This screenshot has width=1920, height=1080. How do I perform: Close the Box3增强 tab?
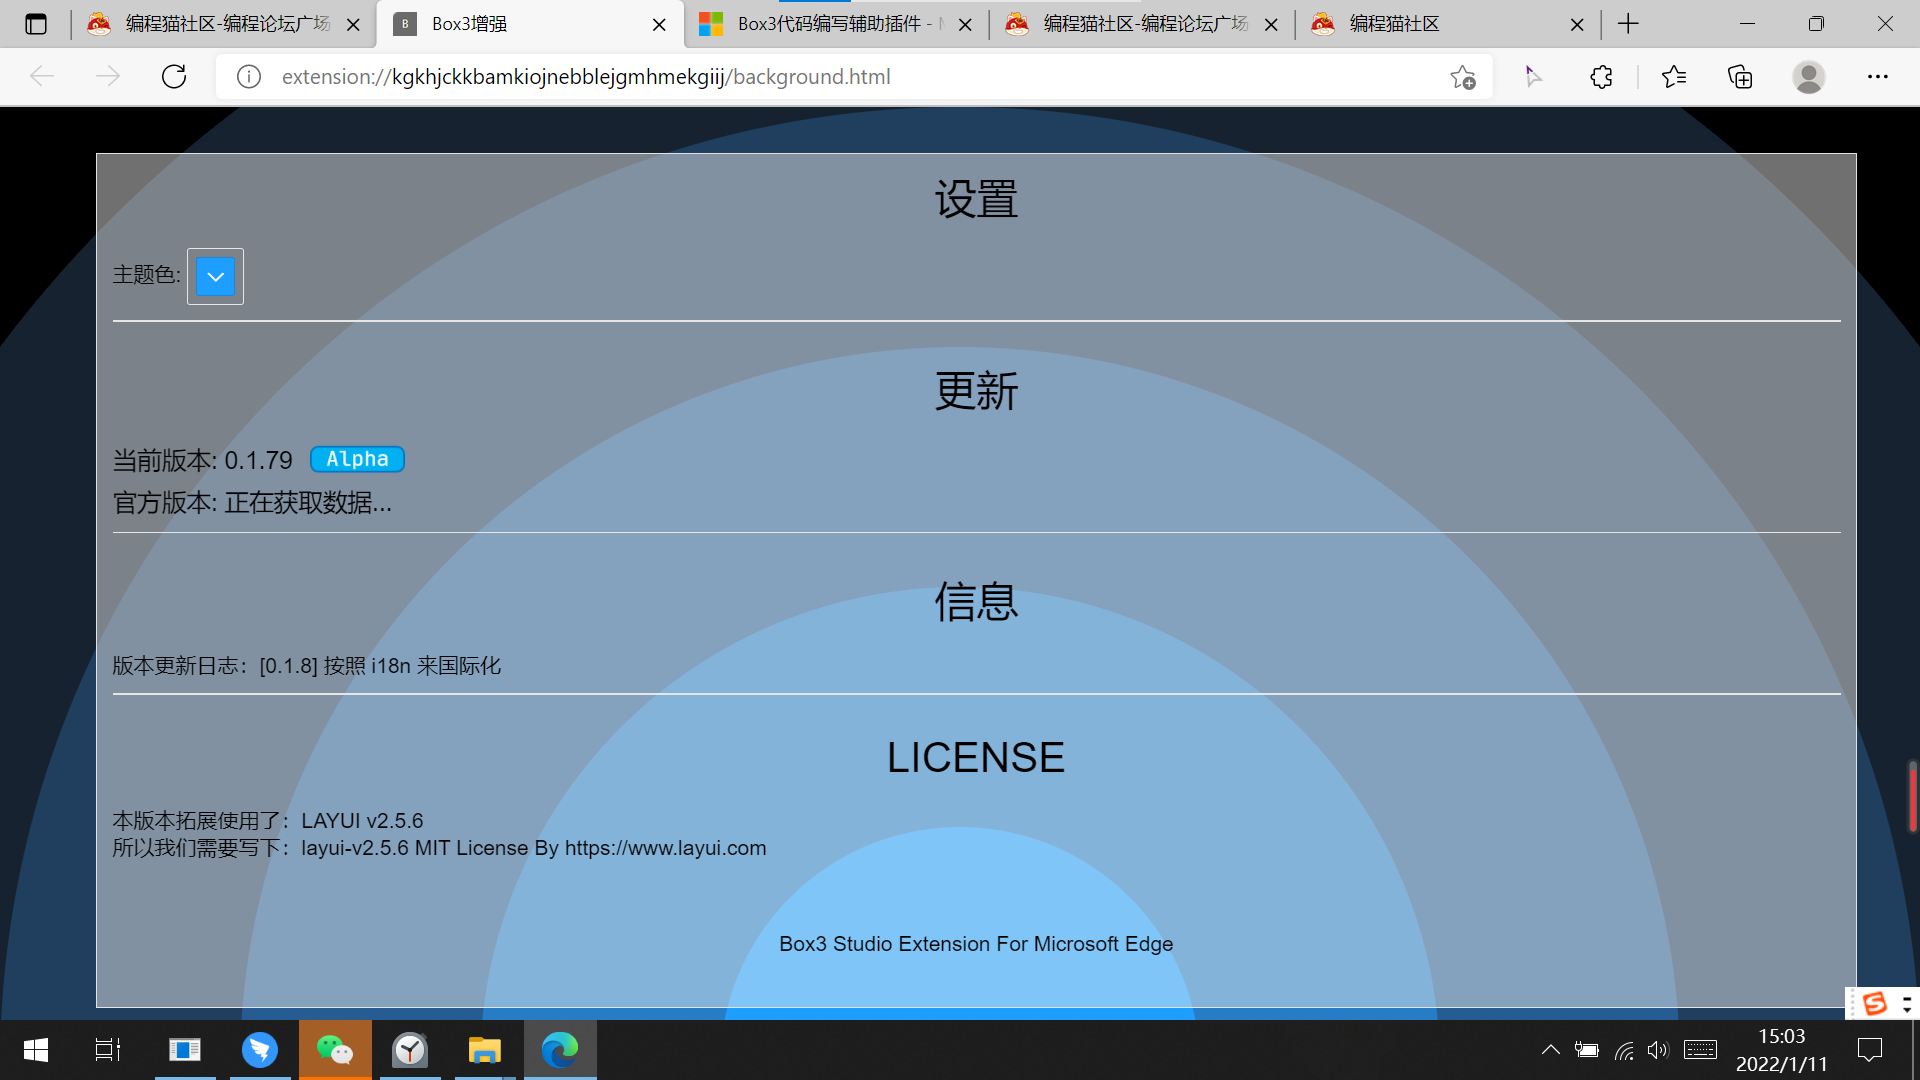[659, 25]
